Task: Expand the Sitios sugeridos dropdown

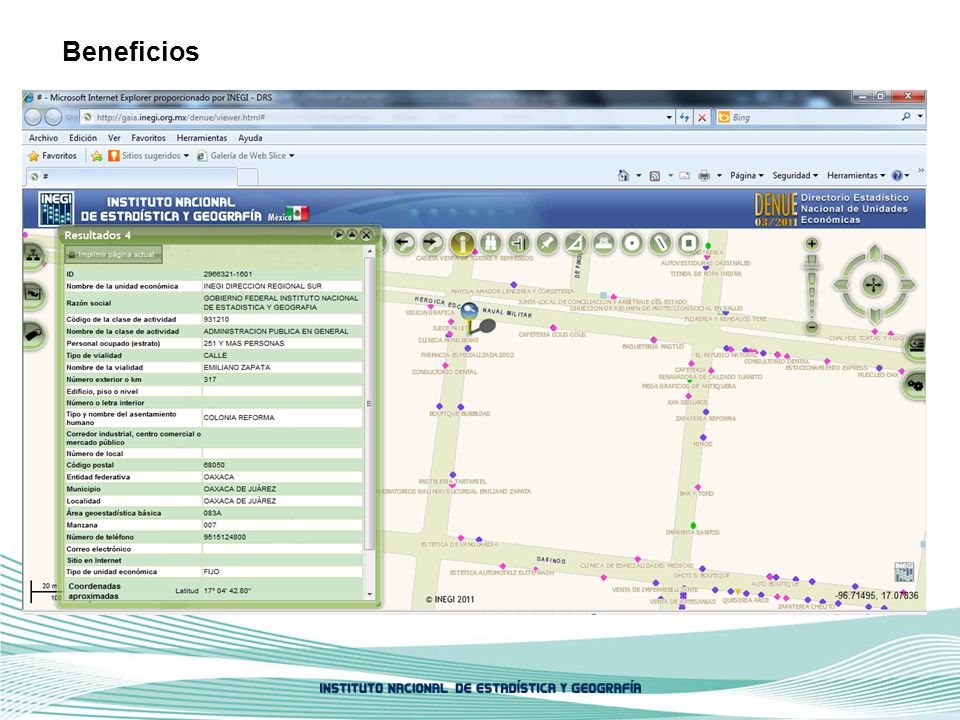Action: [x=186, y=156]
